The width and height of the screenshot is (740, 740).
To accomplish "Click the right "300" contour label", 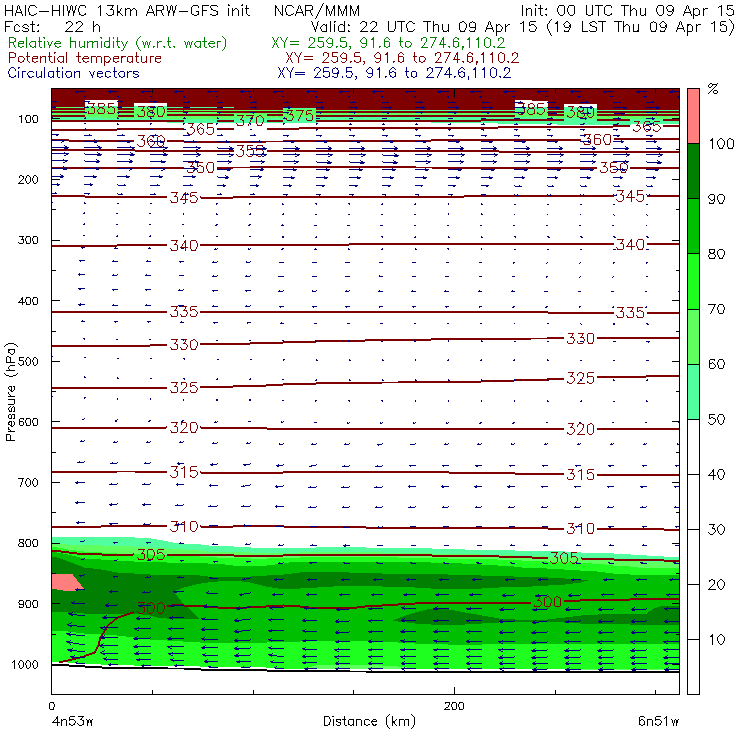I will [x=547, y=602].
